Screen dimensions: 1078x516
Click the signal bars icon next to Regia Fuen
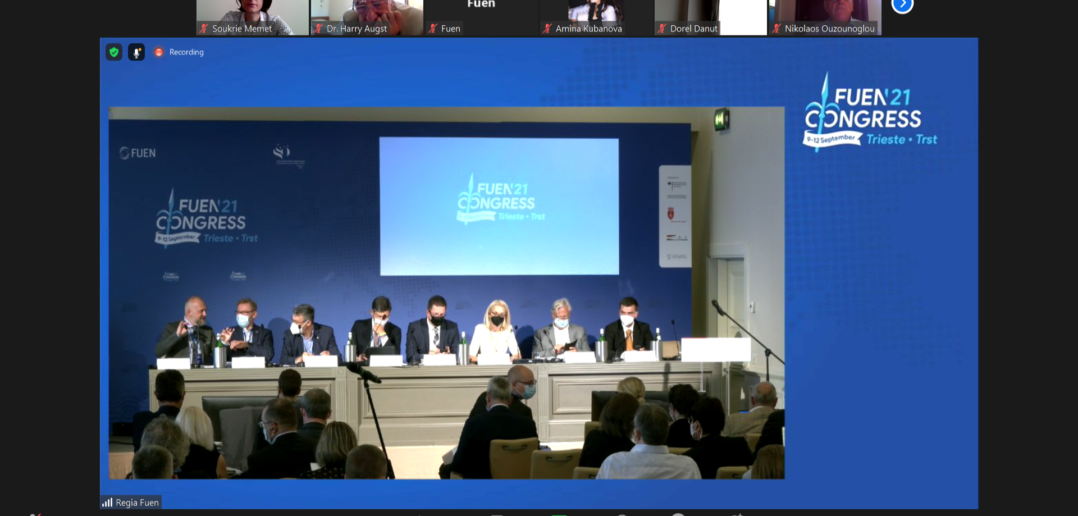(x=107, y=503)
